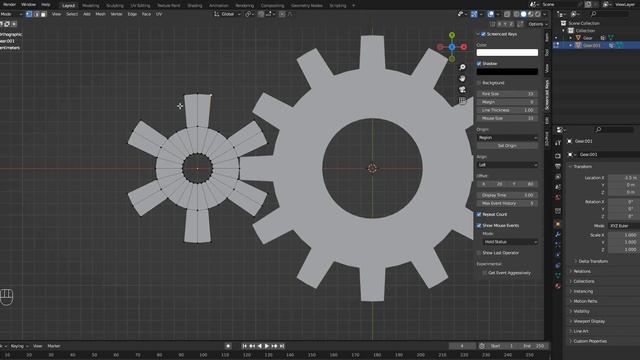
Task: Select edge select mode icon
Action: point(36,14)
